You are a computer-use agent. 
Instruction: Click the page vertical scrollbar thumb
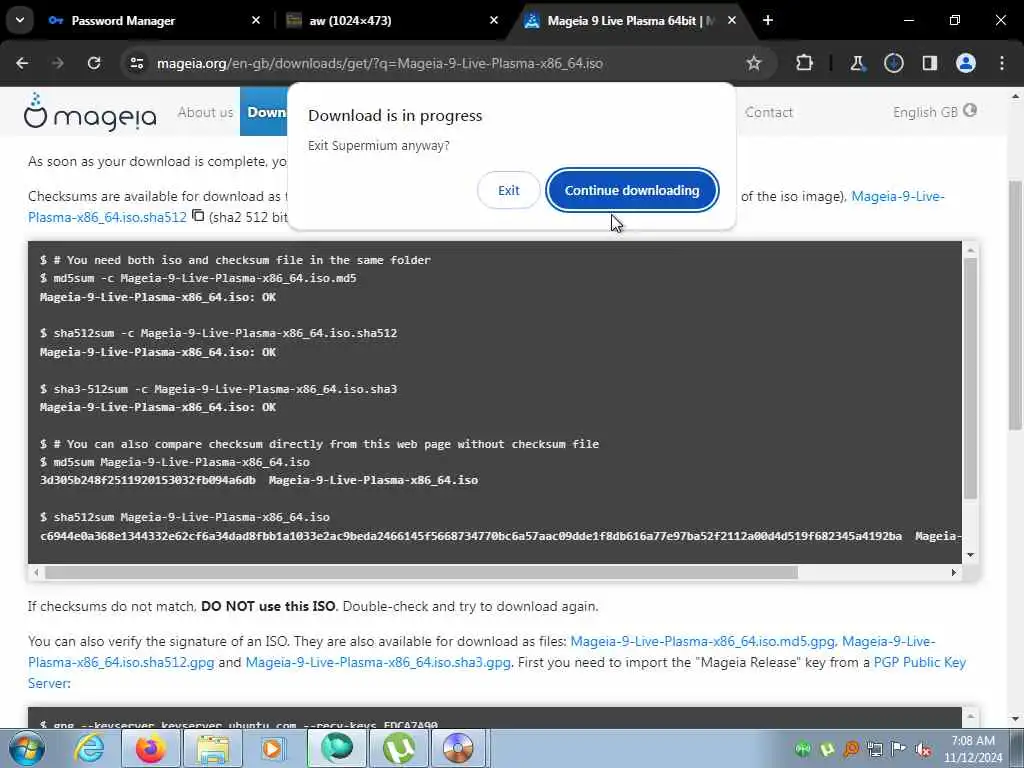(1015, 306)
